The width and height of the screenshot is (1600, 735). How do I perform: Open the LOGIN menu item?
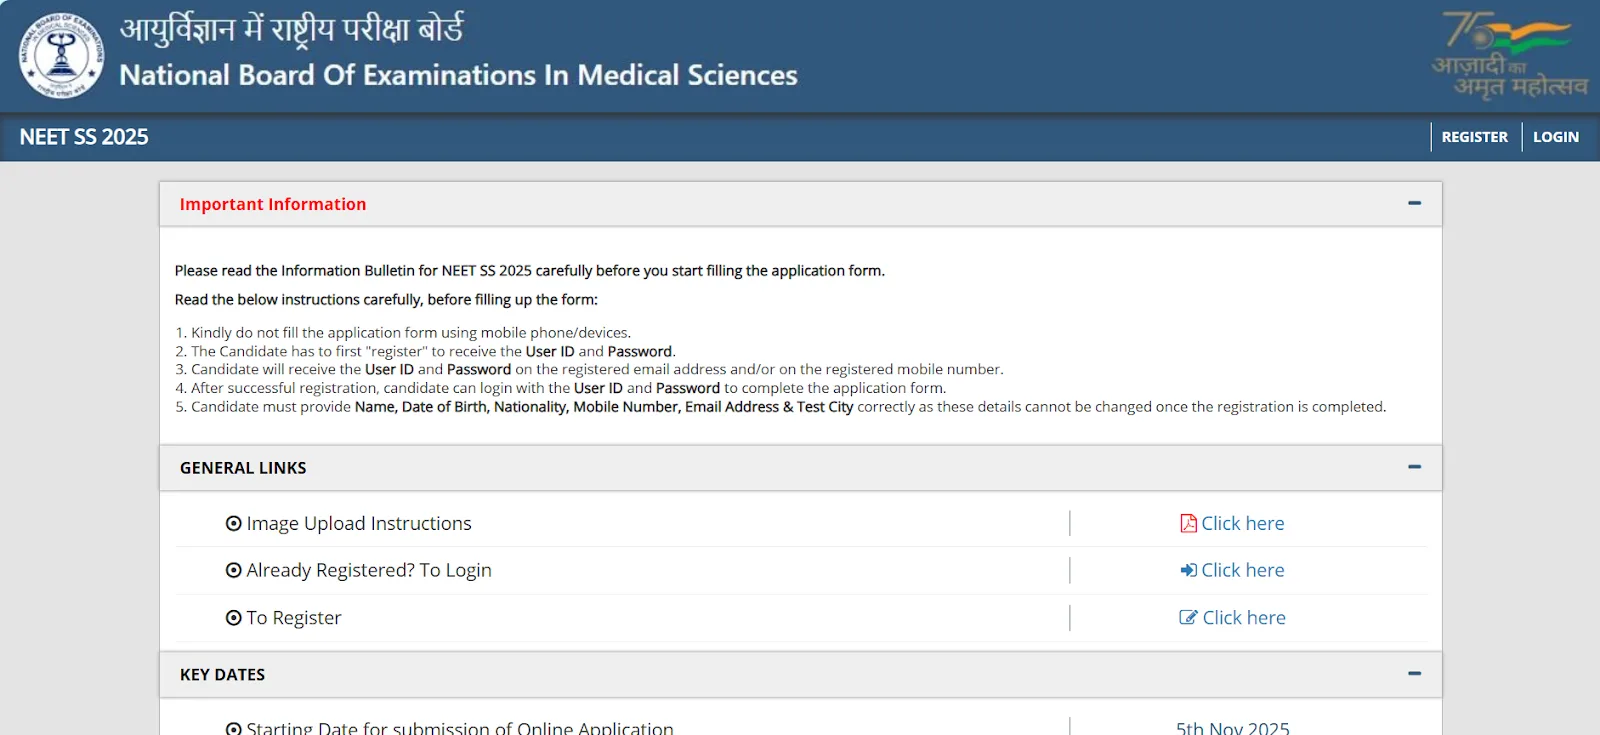[x=1556, y=136]
